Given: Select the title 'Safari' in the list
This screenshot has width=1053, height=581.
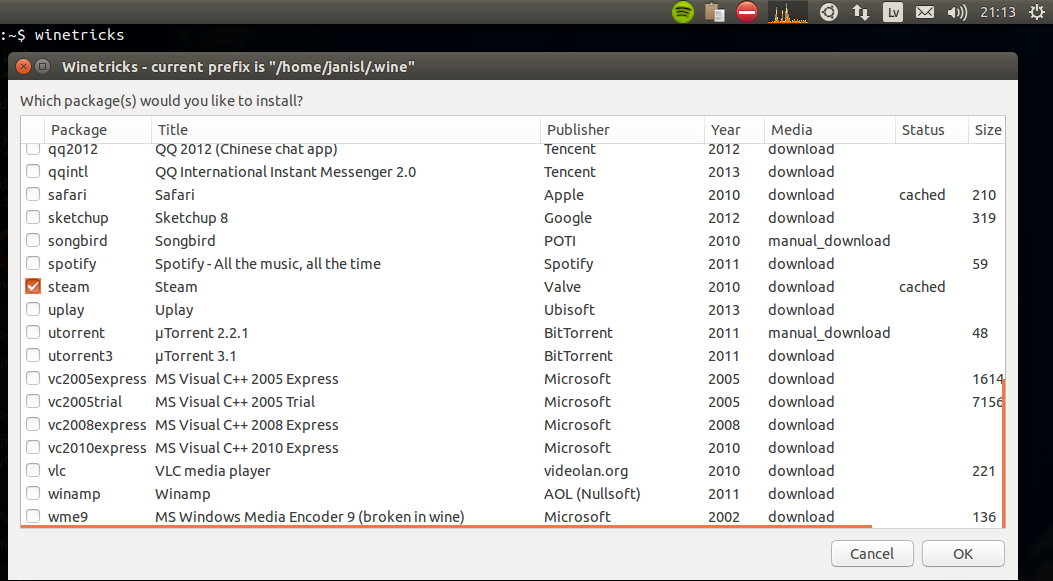Looking at the screenshot, I should click(x=175, y=195).
